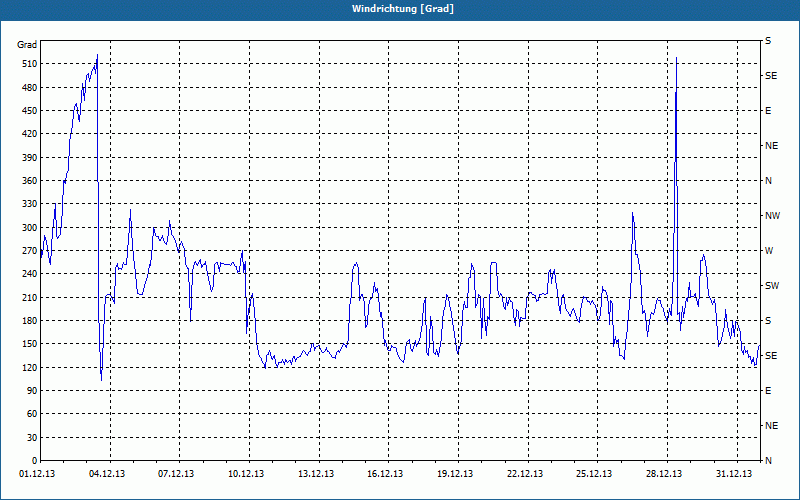Viewport: 800px width, 500px height.
Task: Click the '210' degree axis label
Action: pos(30,297)
